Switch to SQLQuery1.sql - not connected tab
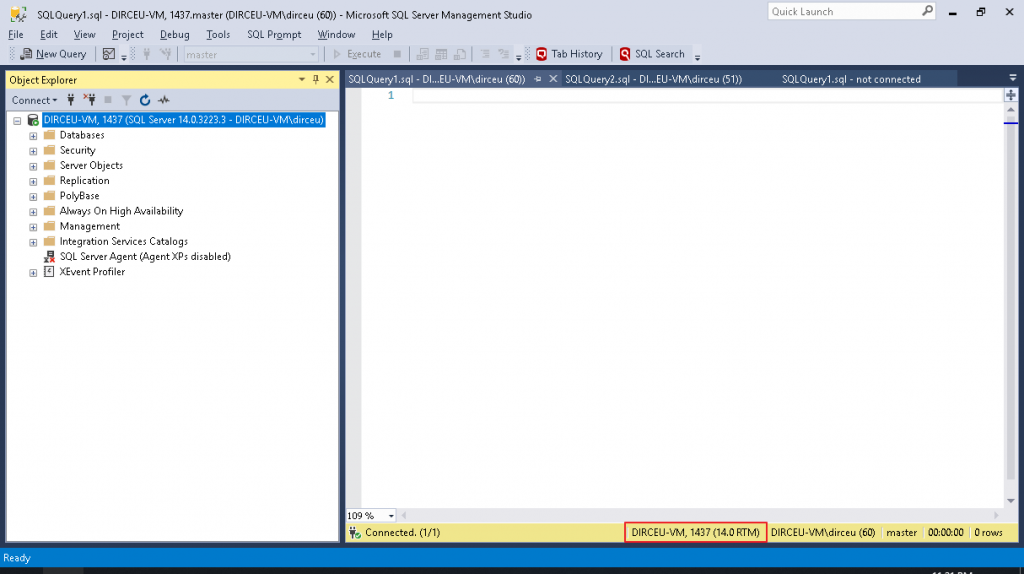The image size is (1024, 574). 851,79
